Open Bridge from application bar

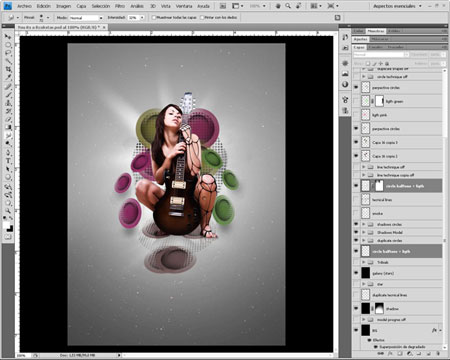click(223, 6)
